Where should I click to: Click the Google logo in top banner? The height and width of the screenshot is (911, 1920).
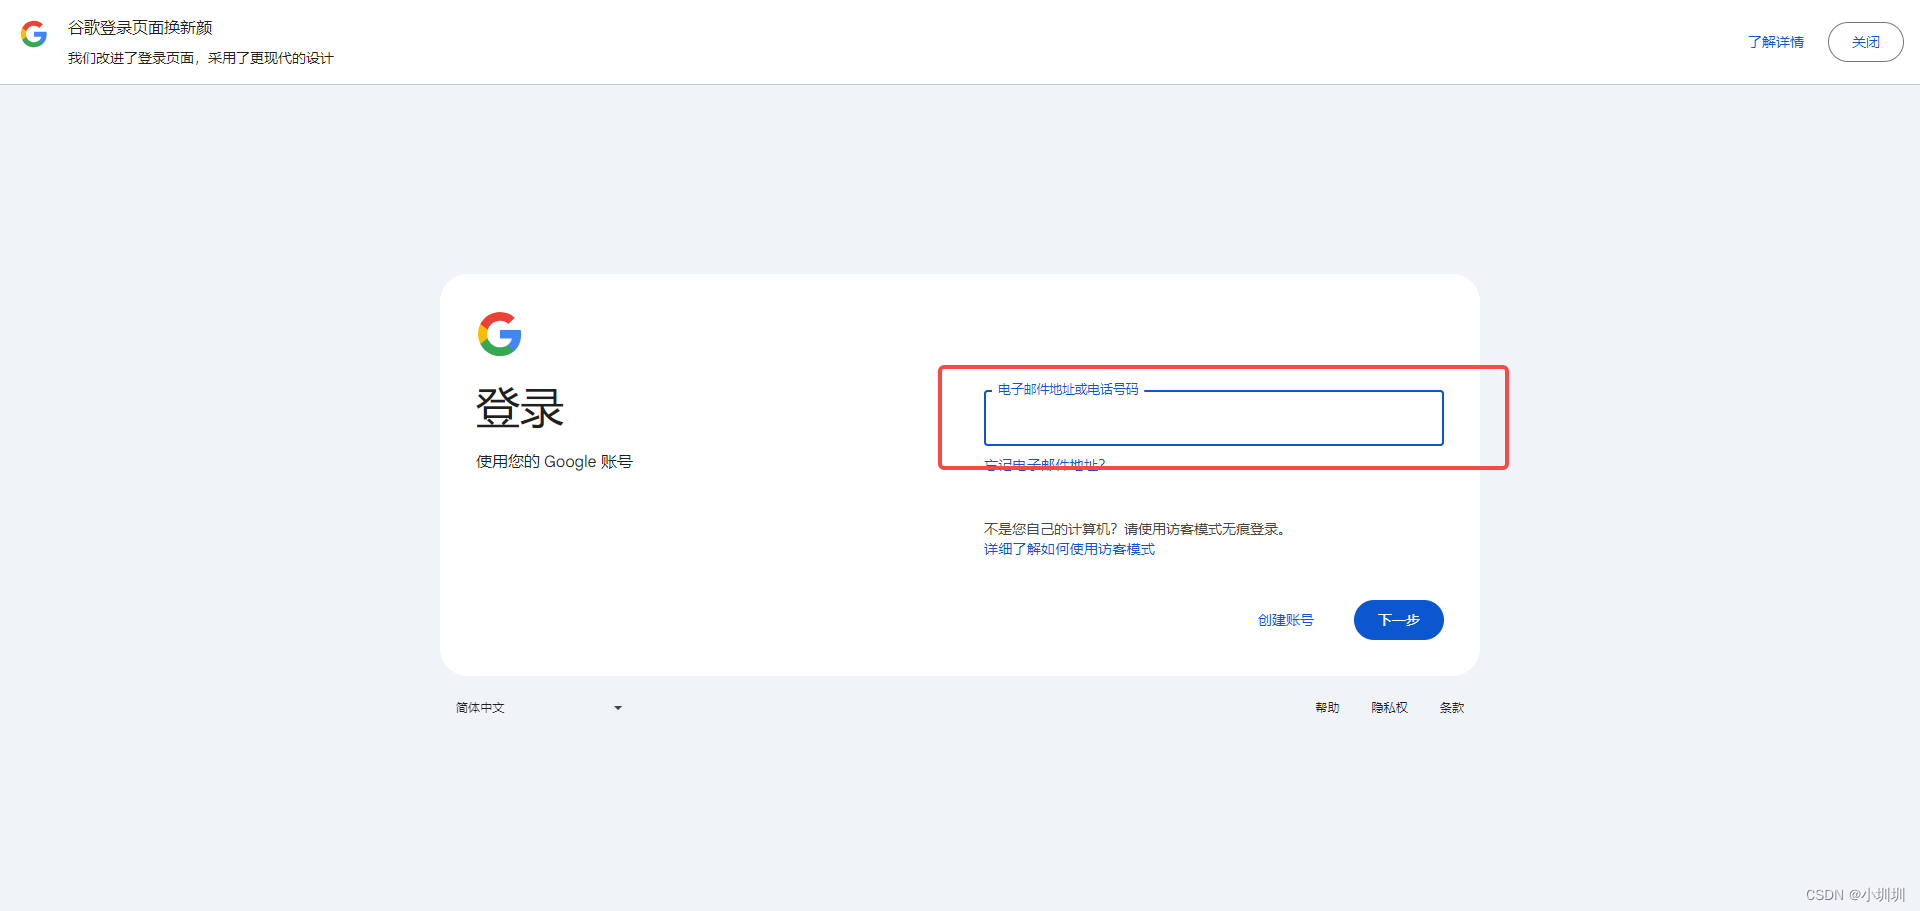click(34, 35)
